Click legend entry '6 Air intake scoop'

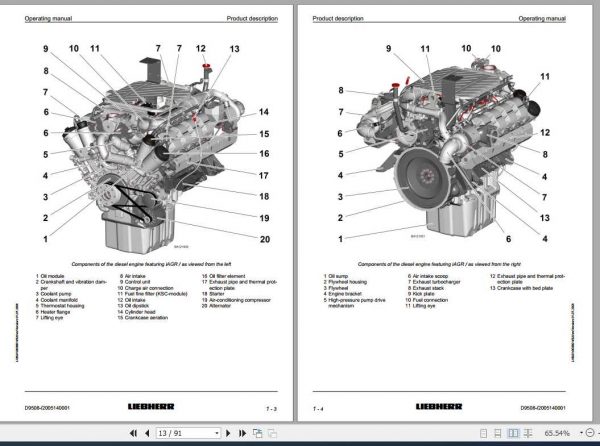428,276
